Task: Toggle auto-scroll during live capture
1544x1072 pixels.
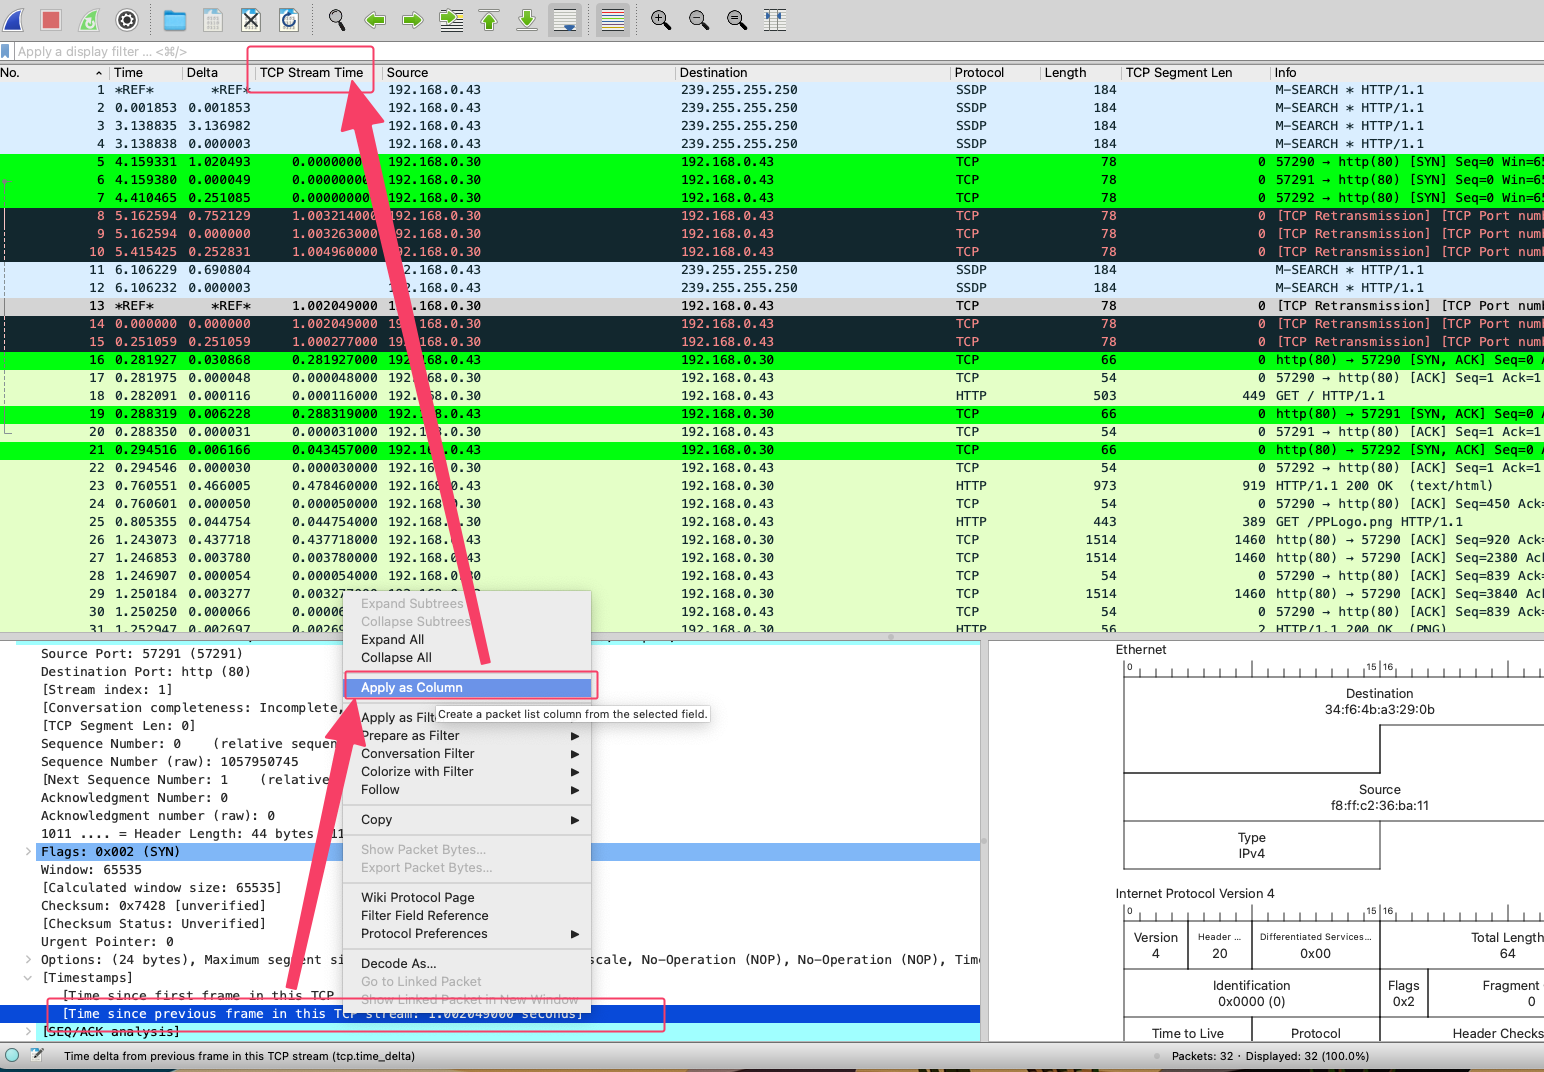Action: [564, 20]
